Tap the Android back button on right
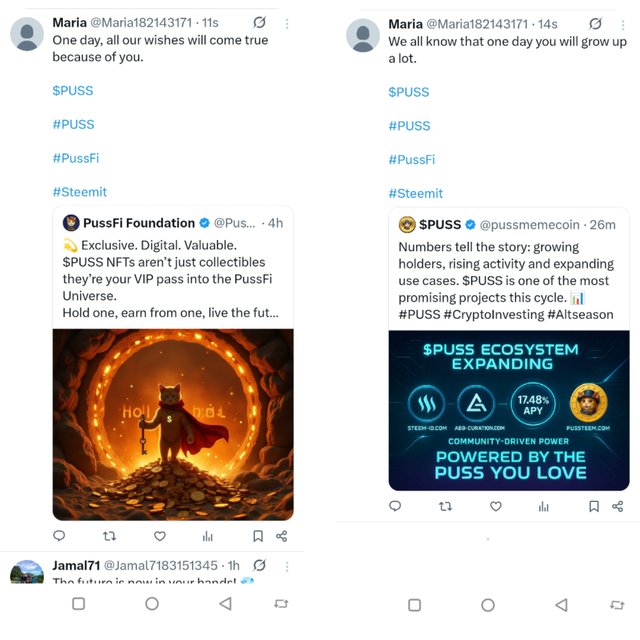Image resolution: width=640 pixels, height=640 pixels. 561,605
